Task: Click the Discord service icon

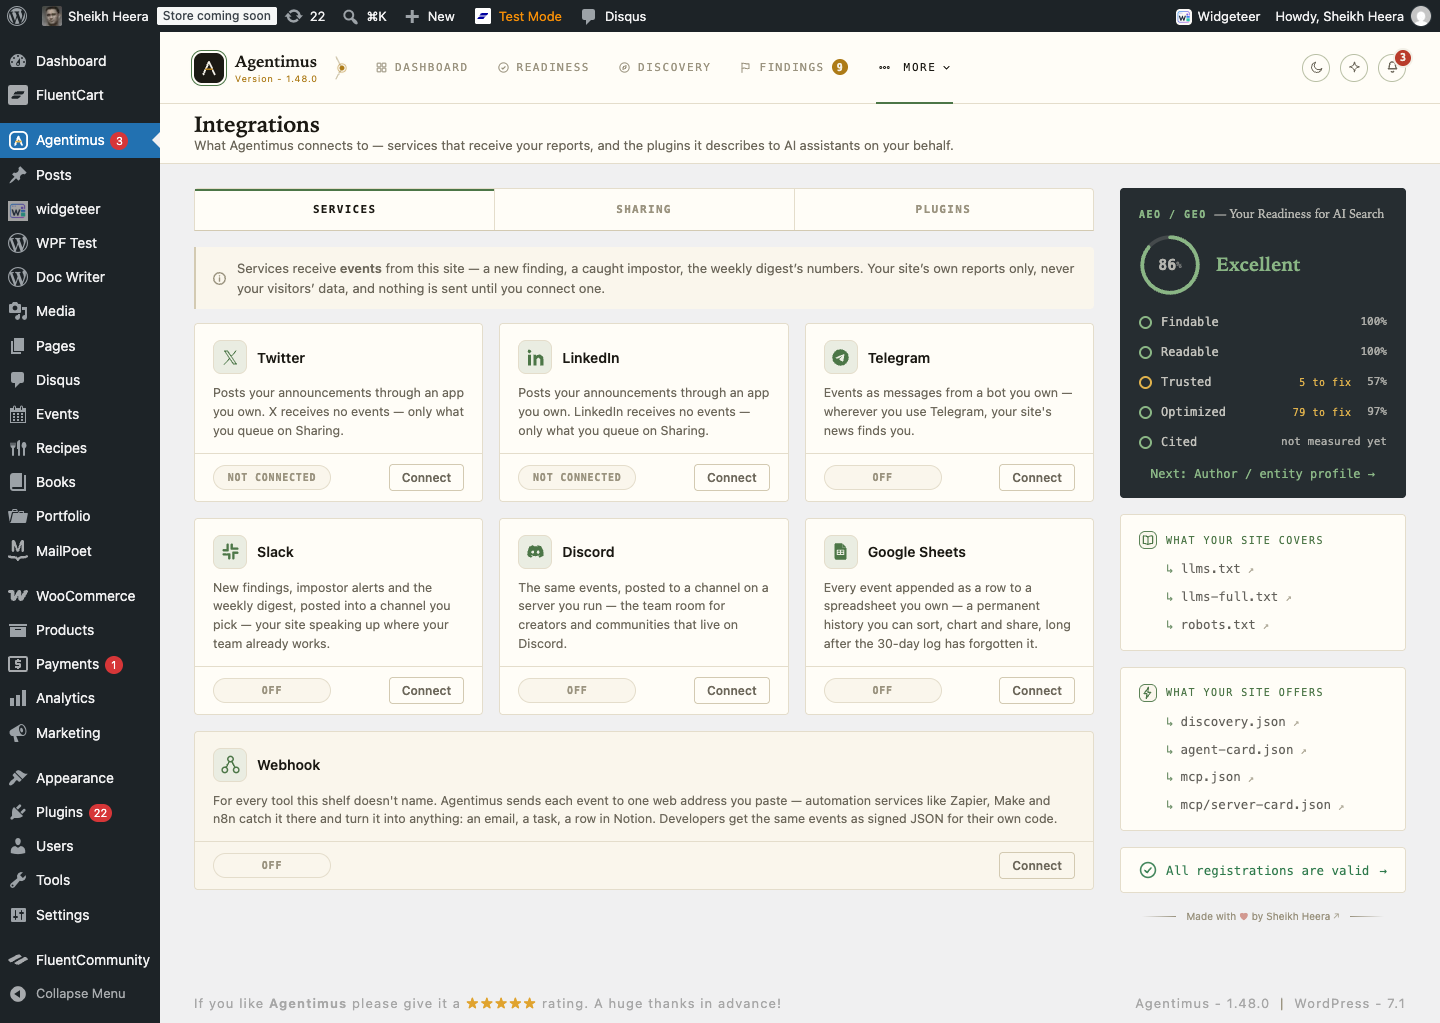Action: (535, 552)
